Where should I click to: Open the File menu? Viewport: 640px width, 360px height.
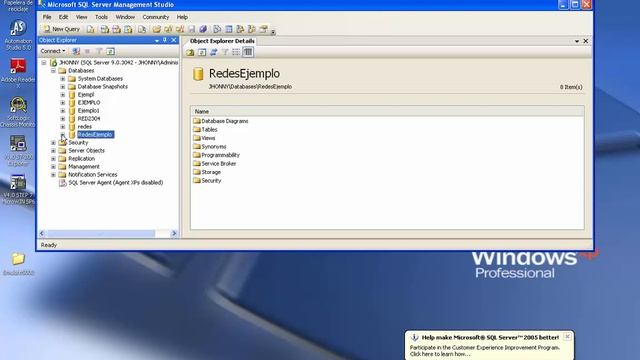47,17
